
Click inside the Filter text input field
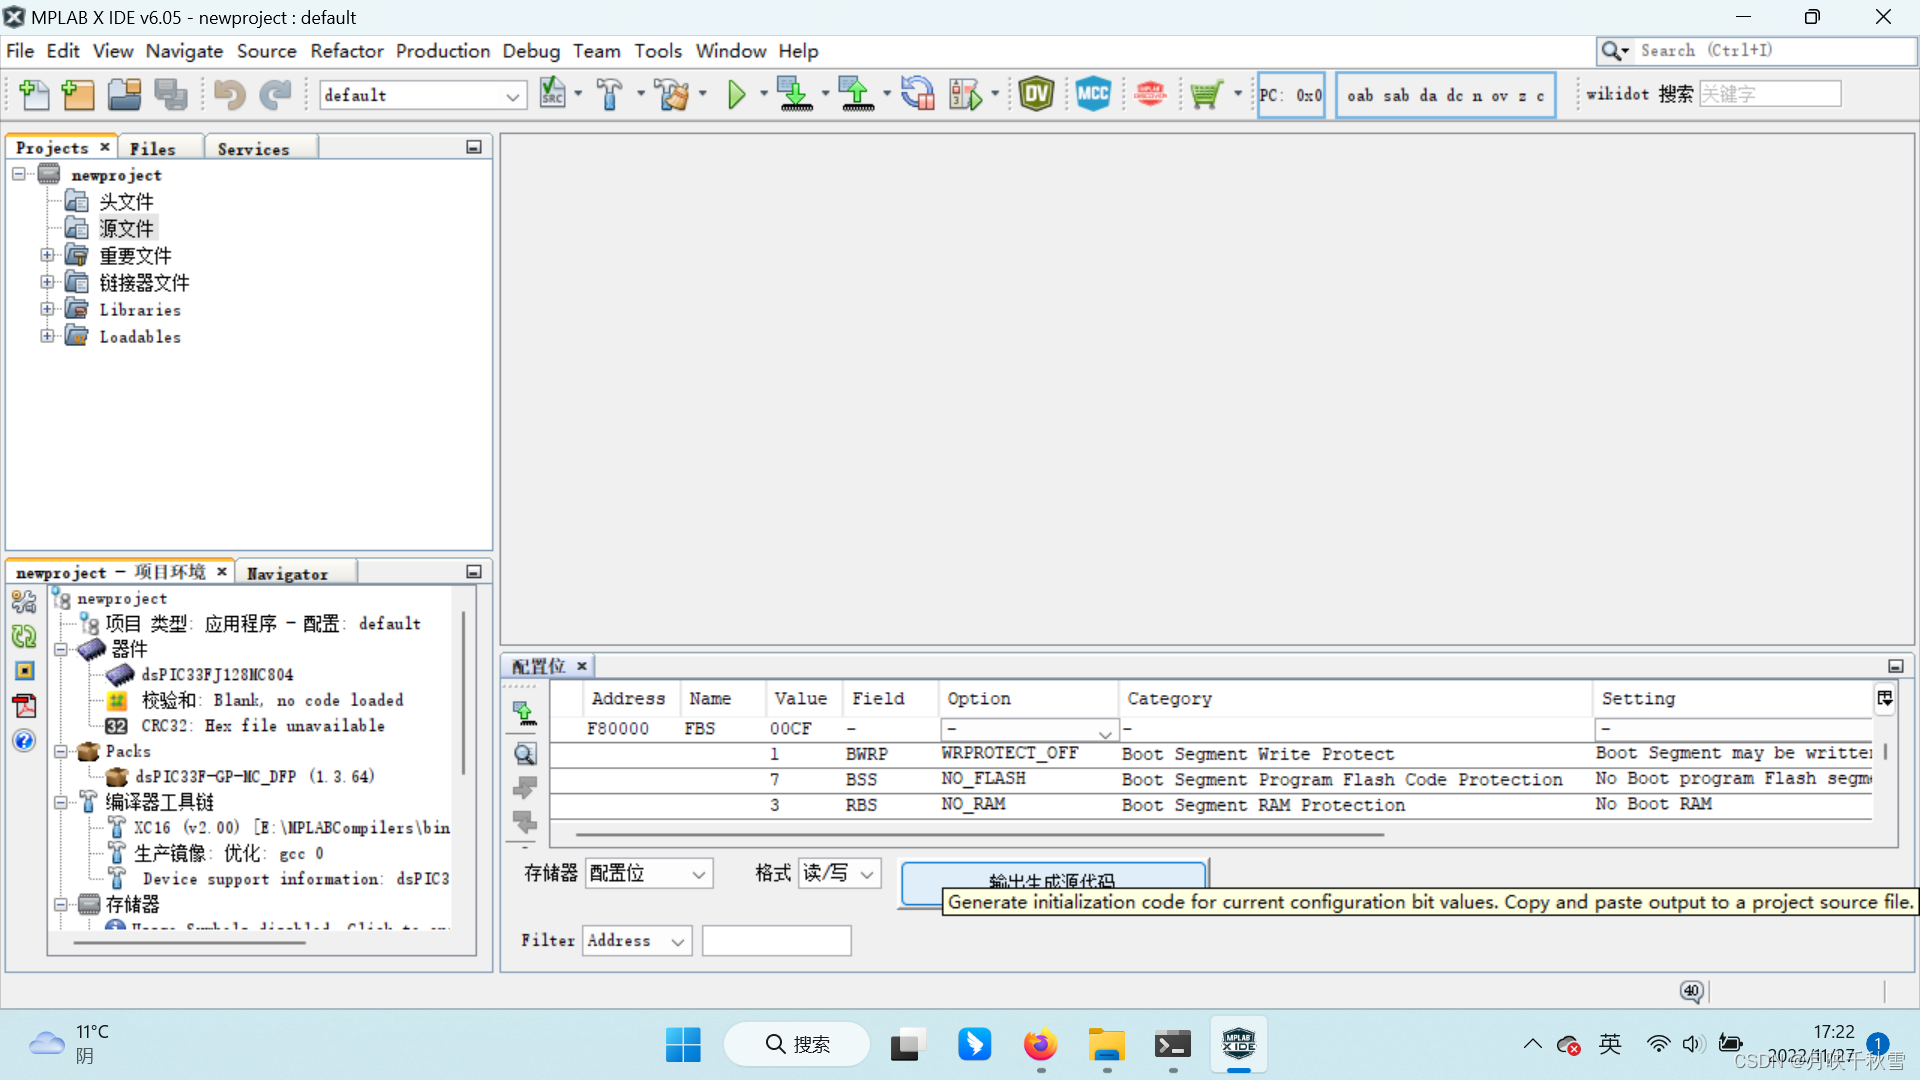[776, 940]
